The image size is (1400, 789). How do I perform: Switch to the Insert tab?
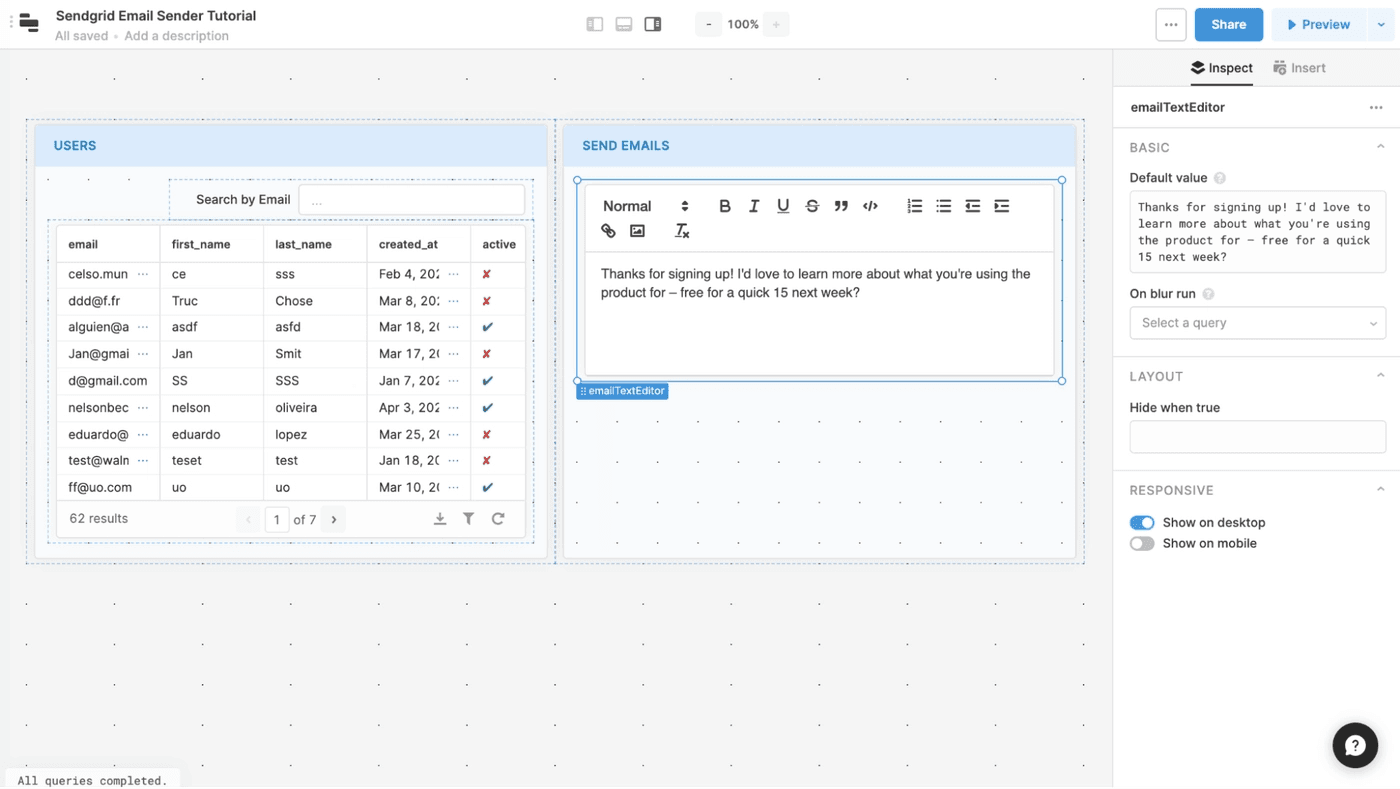point(1299,68)
